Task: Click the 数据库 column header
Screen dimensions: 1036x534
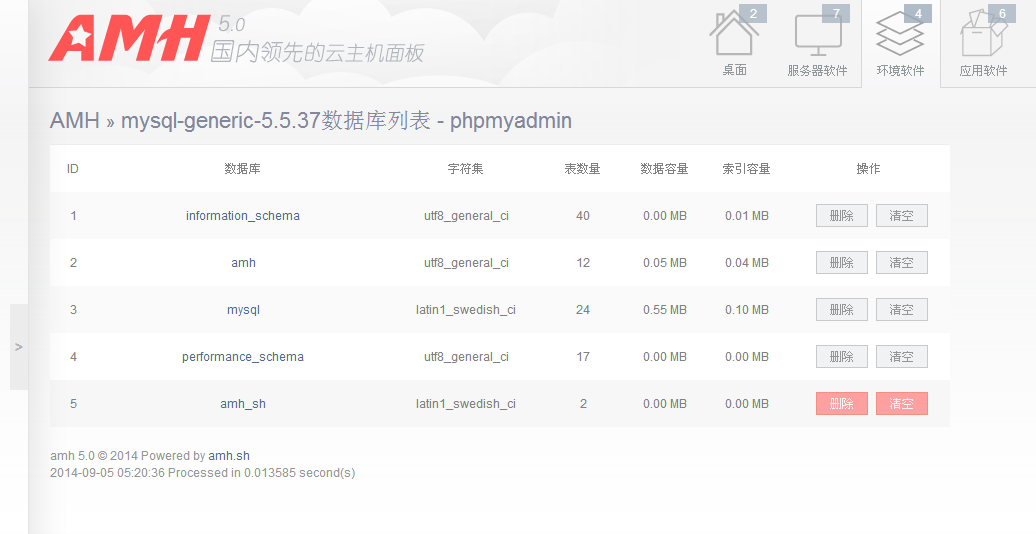Action: (x=243, y=169)
